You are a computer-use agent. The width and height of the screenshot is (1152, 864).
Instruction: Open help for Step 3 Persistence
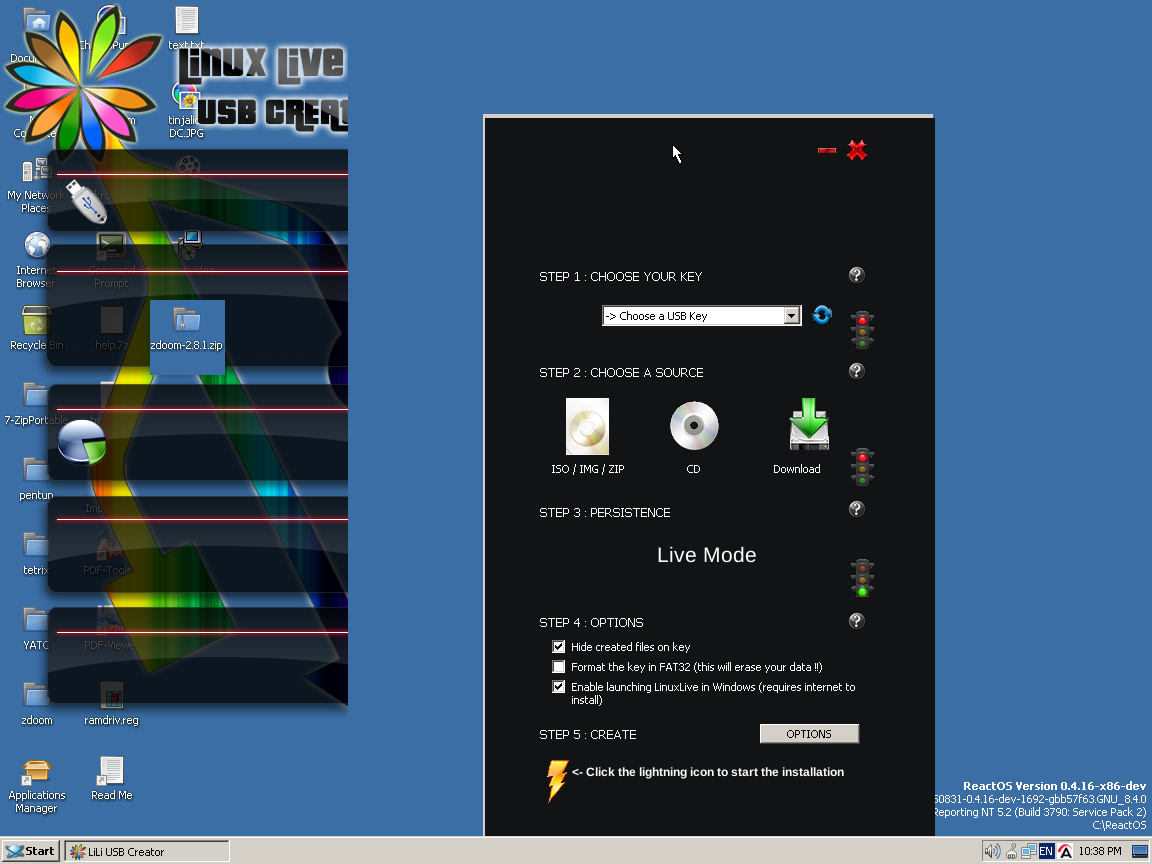[x=856, y=509]
